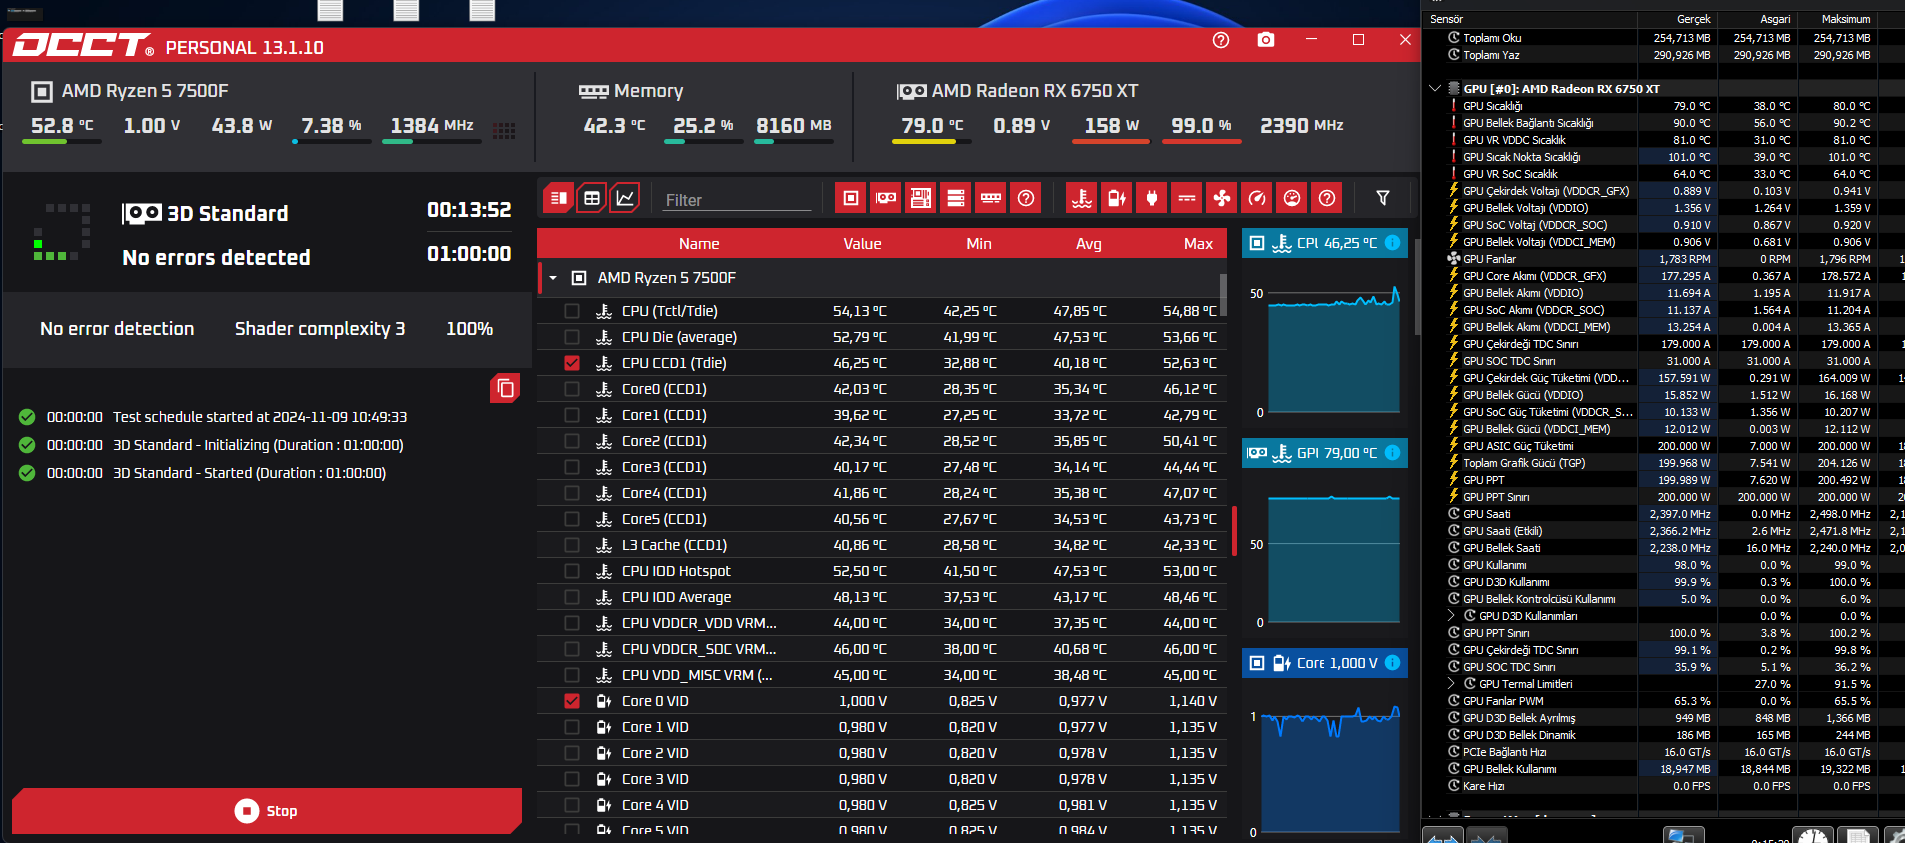Open OCCT help from the title bar

[1220, 40]
